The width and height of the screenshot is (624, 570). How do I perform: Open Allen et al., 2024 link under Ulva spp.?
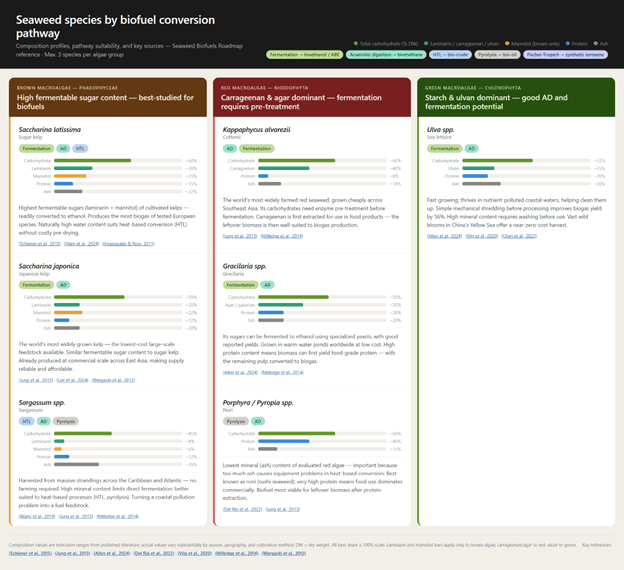tap(445, 236)
